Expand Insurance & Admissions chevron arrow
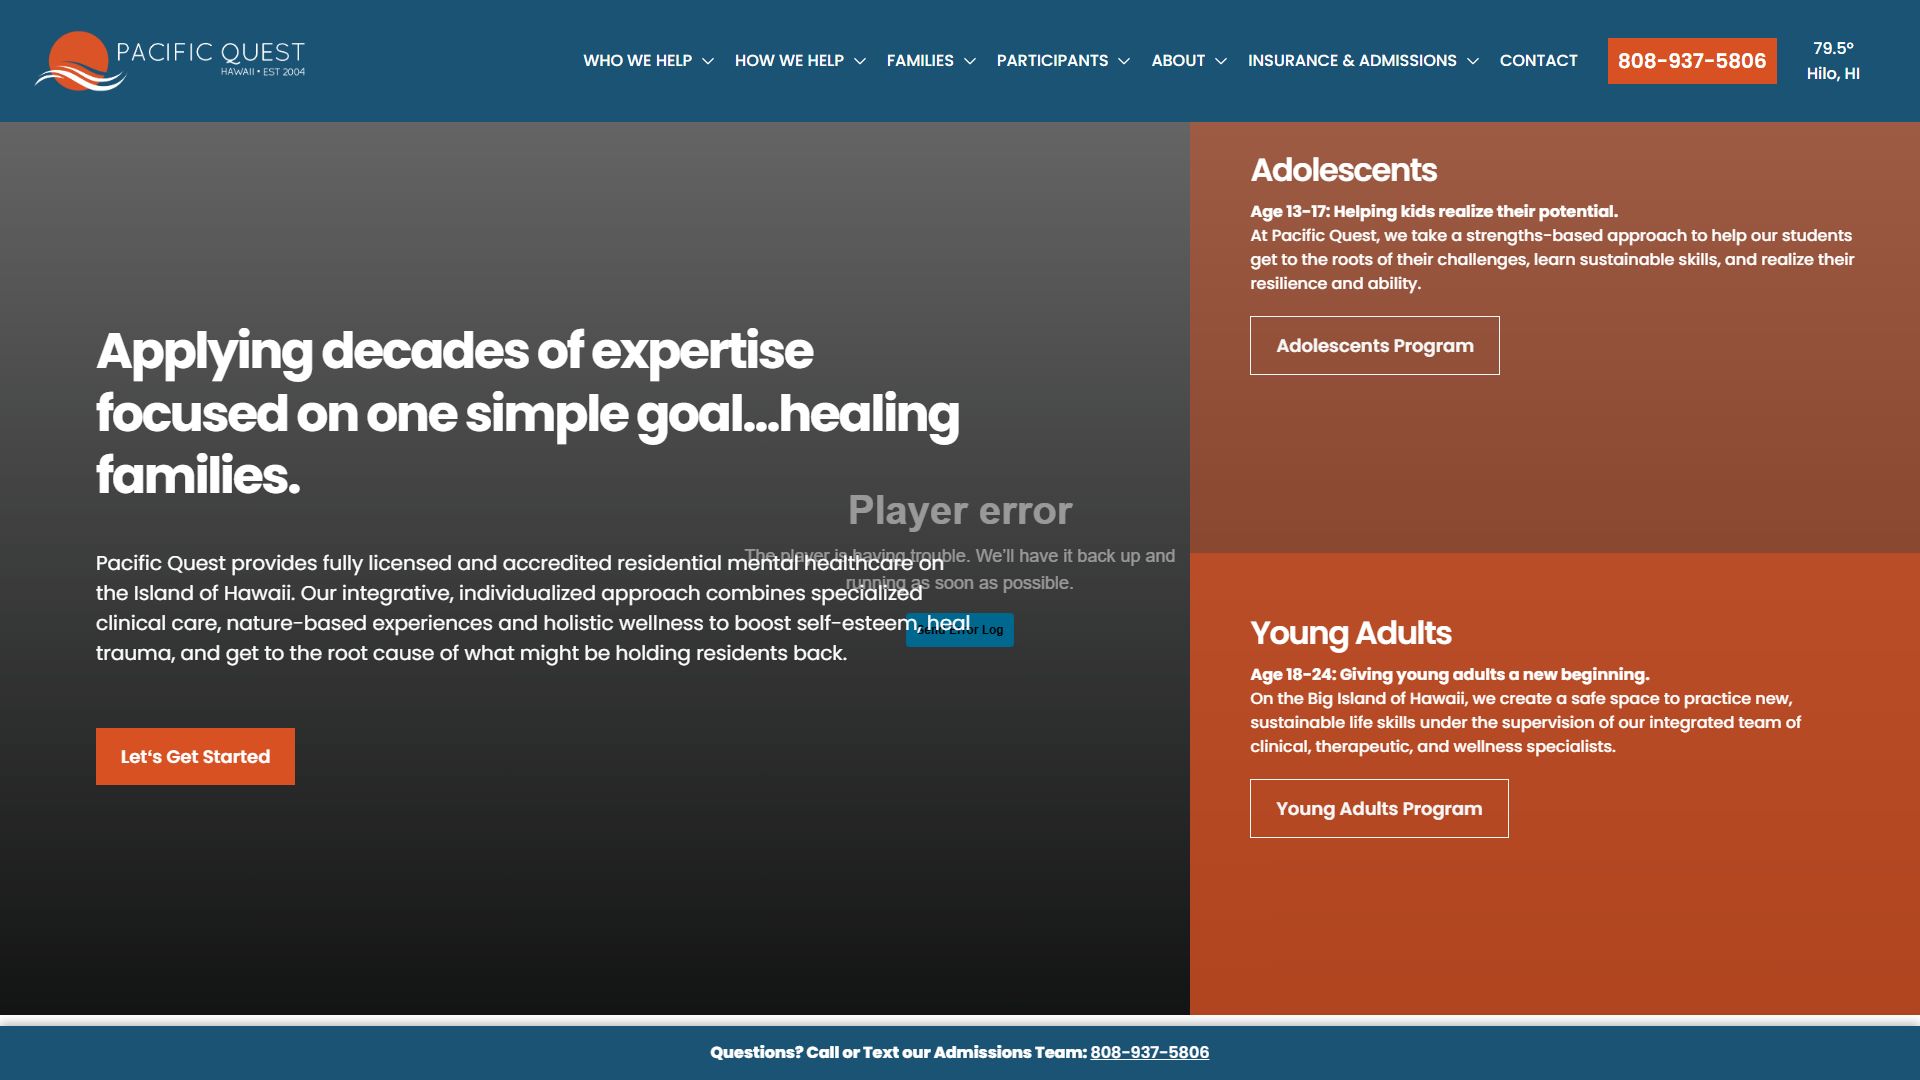The image size is (1920, 1080). (1473, 61)
